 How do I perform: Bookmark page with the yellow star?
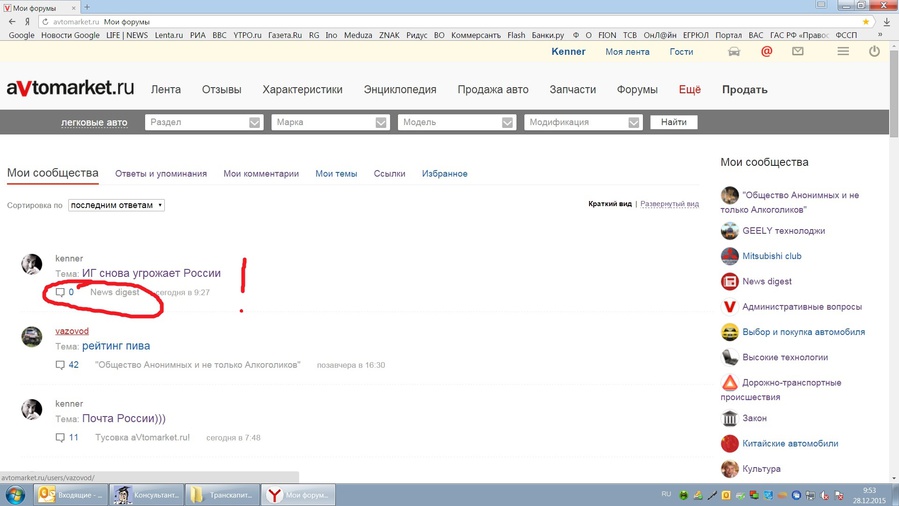coord(866,22)
